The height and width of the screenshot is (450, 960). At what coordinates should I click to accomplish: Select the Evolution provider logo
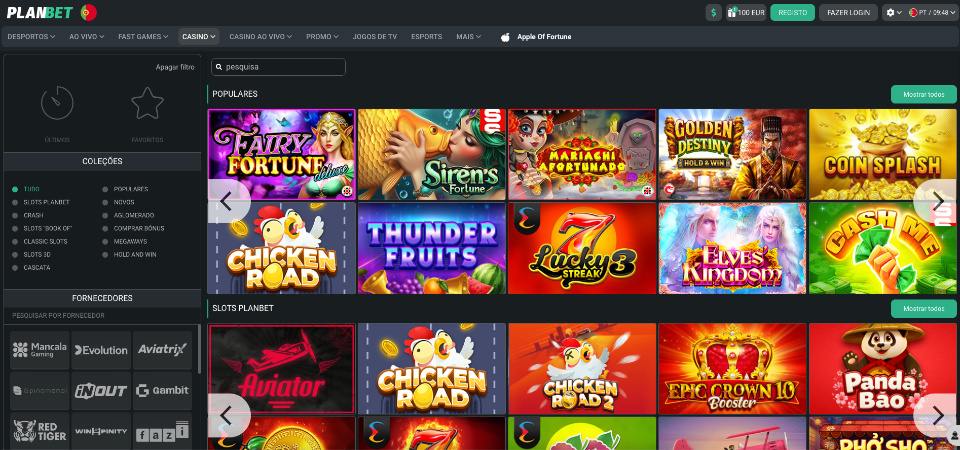tap(101, 350)
